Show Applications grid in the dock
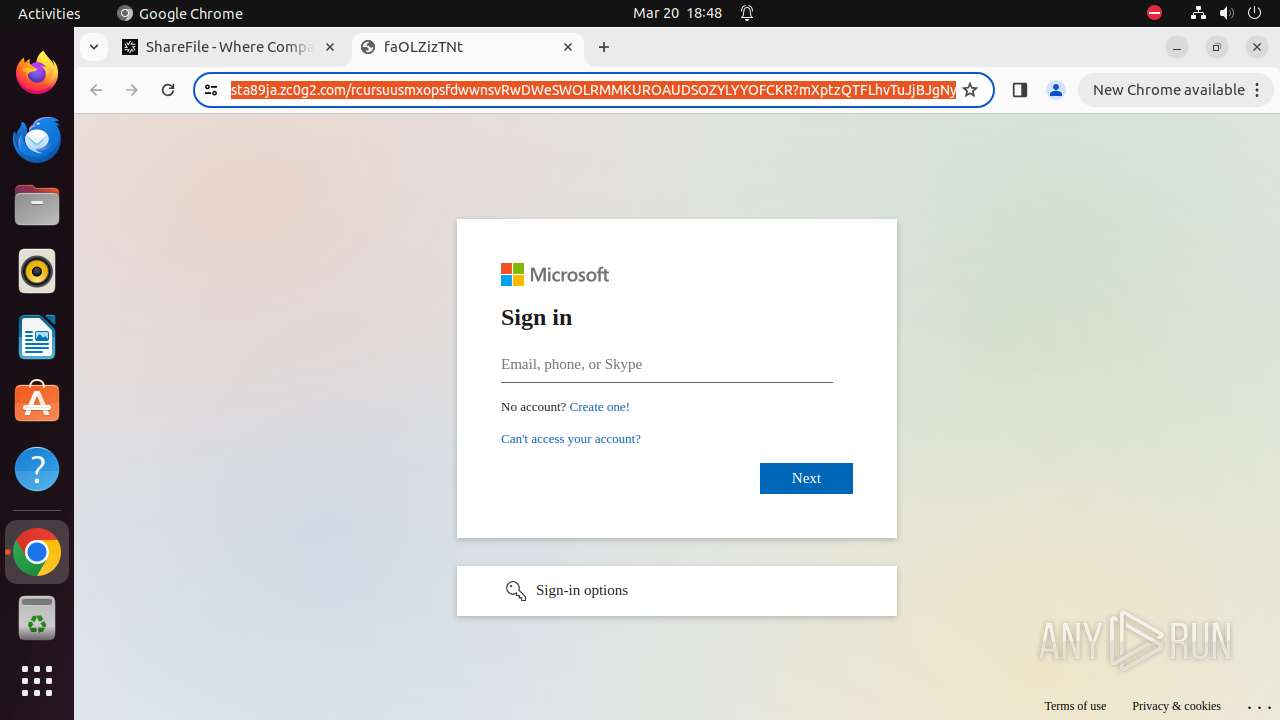The width and height of the screenshot is (1280, 720). pyautogui.click(x=37, y=681)
